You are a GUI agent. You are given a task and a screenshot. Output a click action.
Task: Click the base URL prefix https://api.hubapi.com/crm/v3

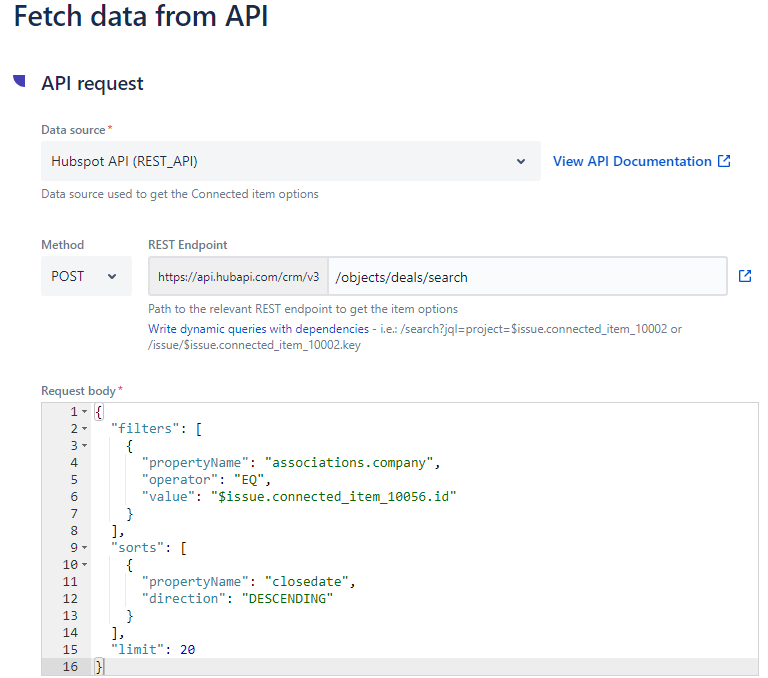click(x=238, y=276)
